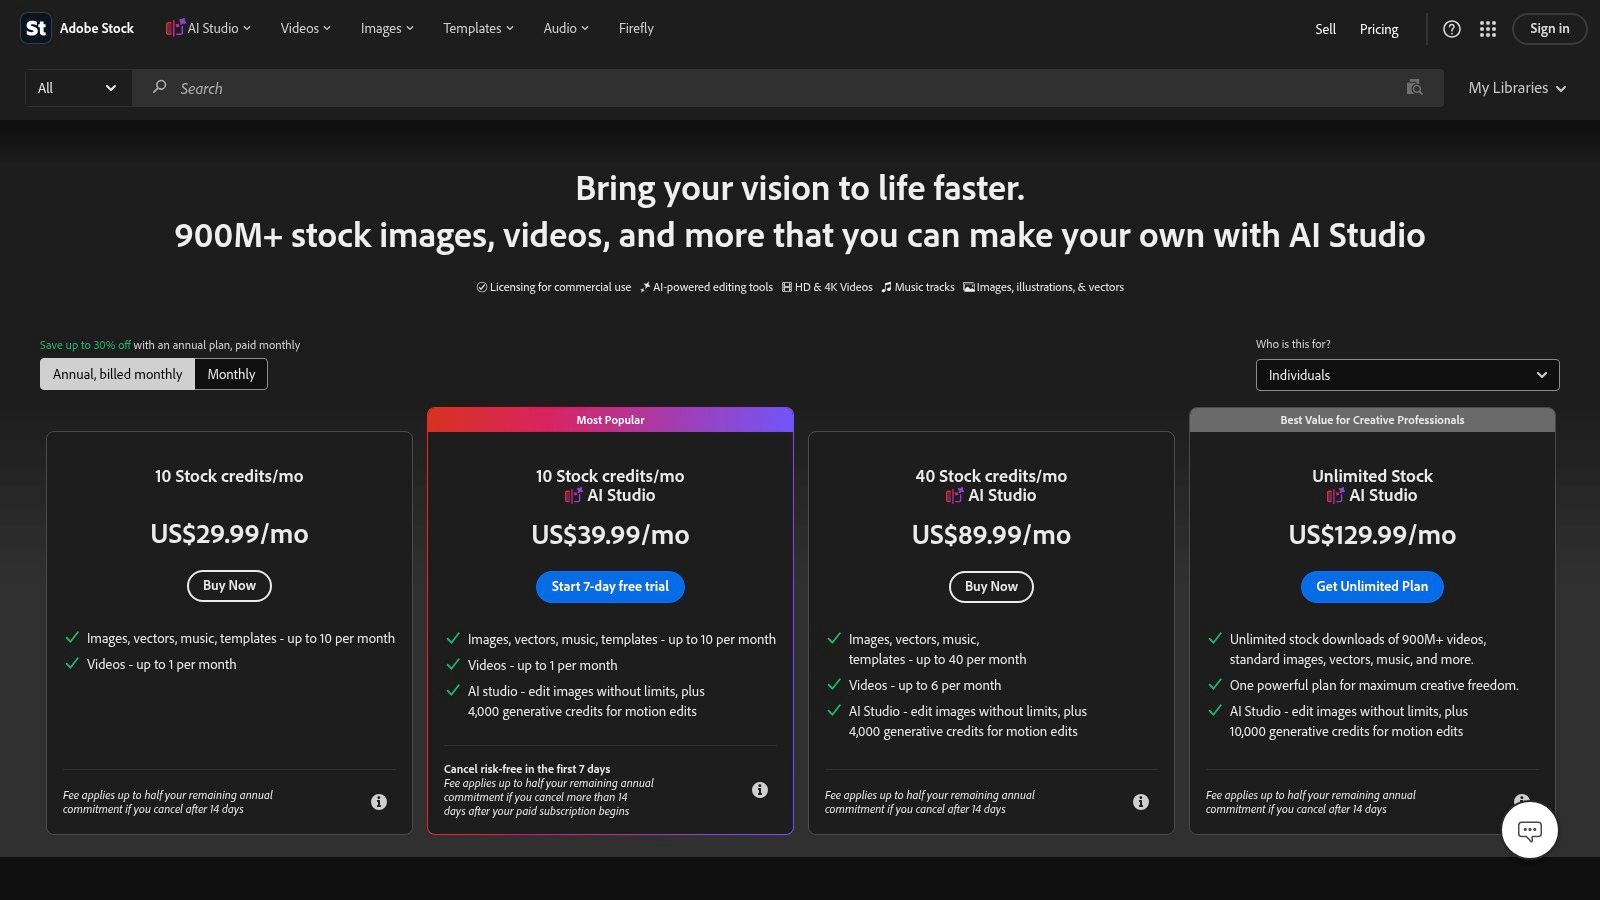Click 'Videos - up to 6 per month'
The width and height of the screenshot is (1600, 900).
pos(925,685)
